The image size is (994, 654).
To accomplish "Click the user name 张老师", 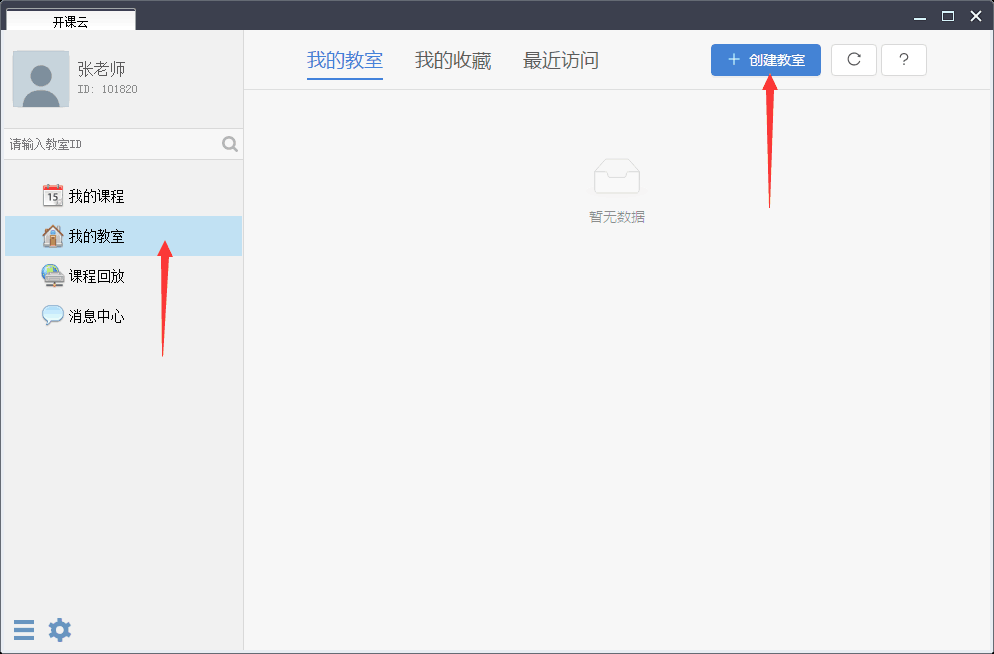I will (x=101, y=68).
